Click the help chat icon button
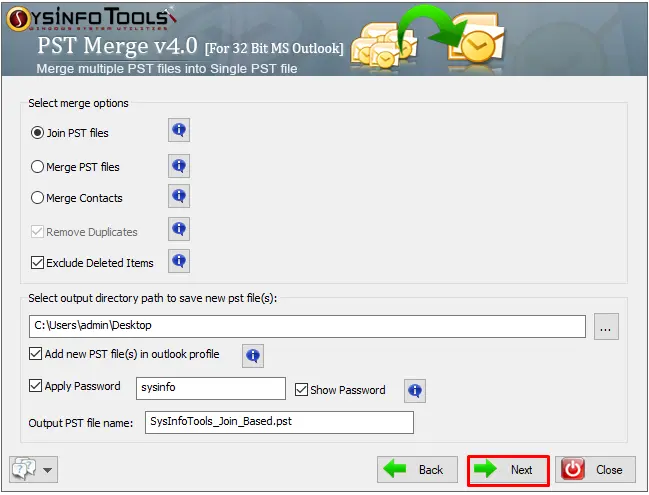649x495 pixels. [x=24, y=469]
